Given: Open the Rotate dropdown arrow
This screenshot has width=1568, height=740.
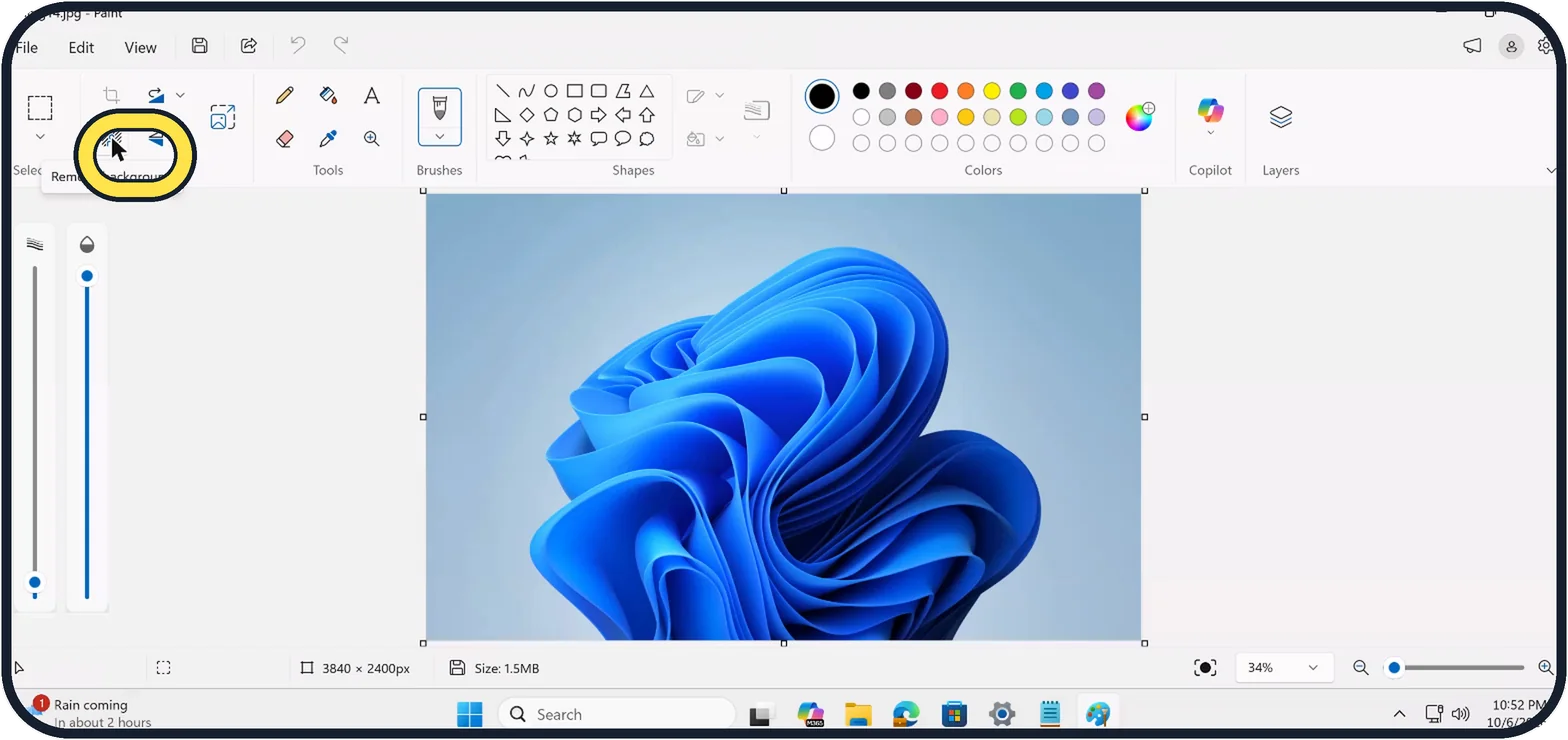Looking at the screenshot, I should coord(180,95).
